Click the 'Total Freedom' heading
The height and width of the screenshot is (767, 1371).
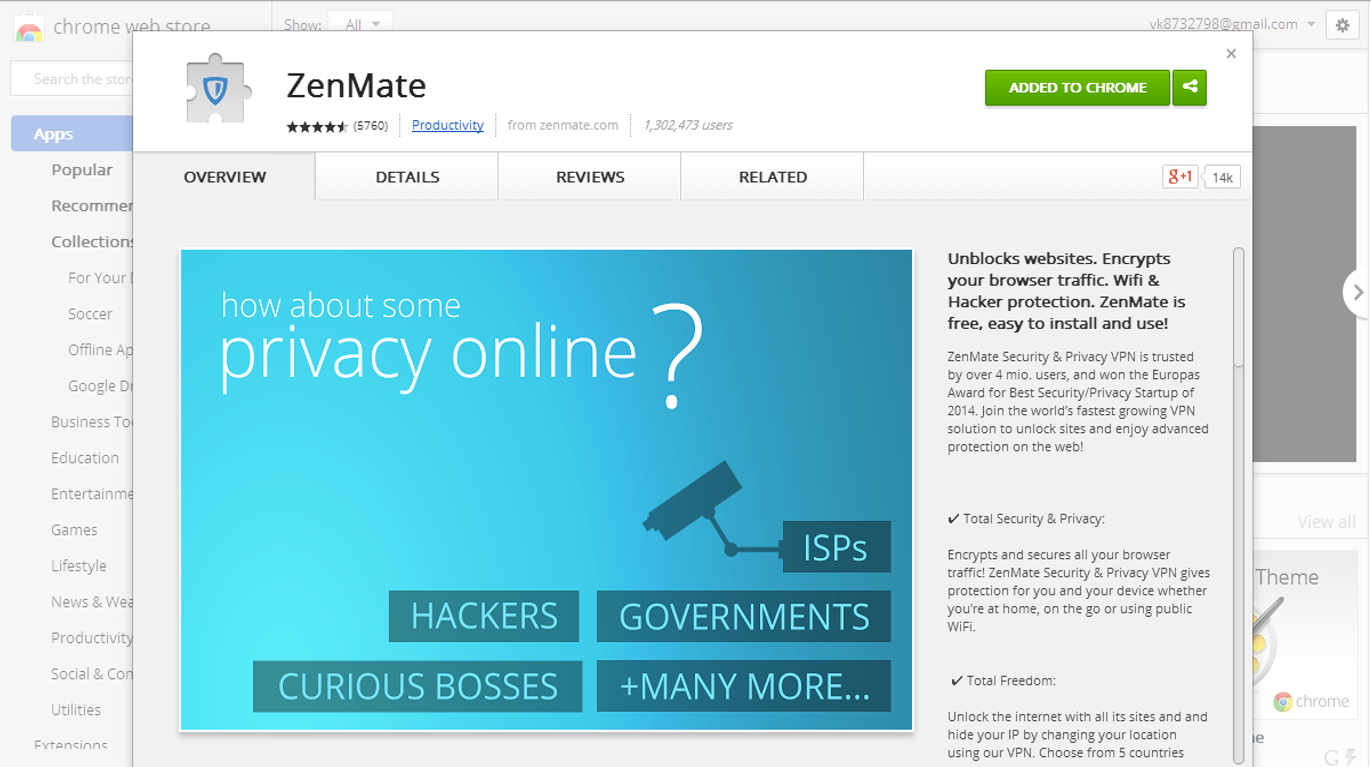[1002, 681]
